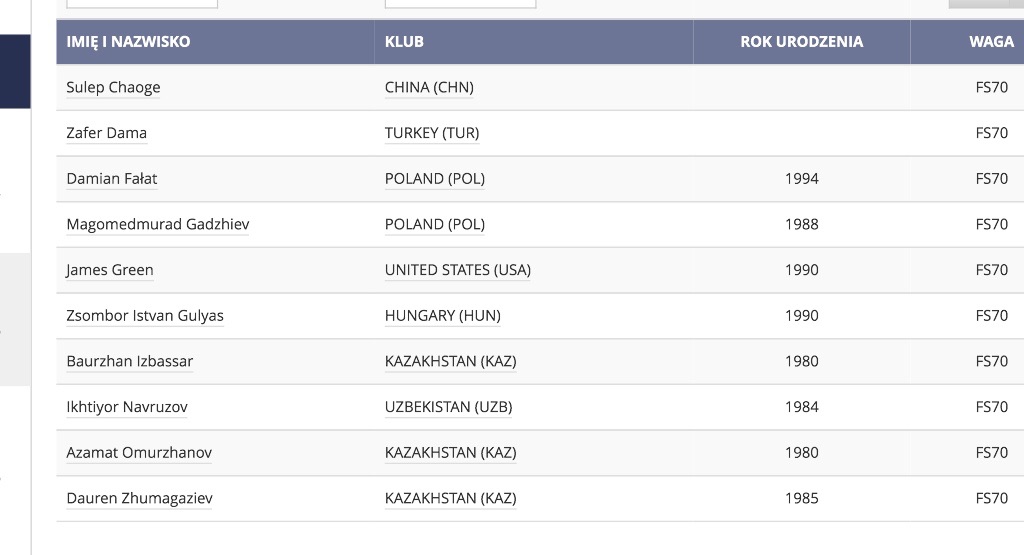Open Ikhtiyor Navruzov profile link
1024x555 pixels.
[127, 407]
